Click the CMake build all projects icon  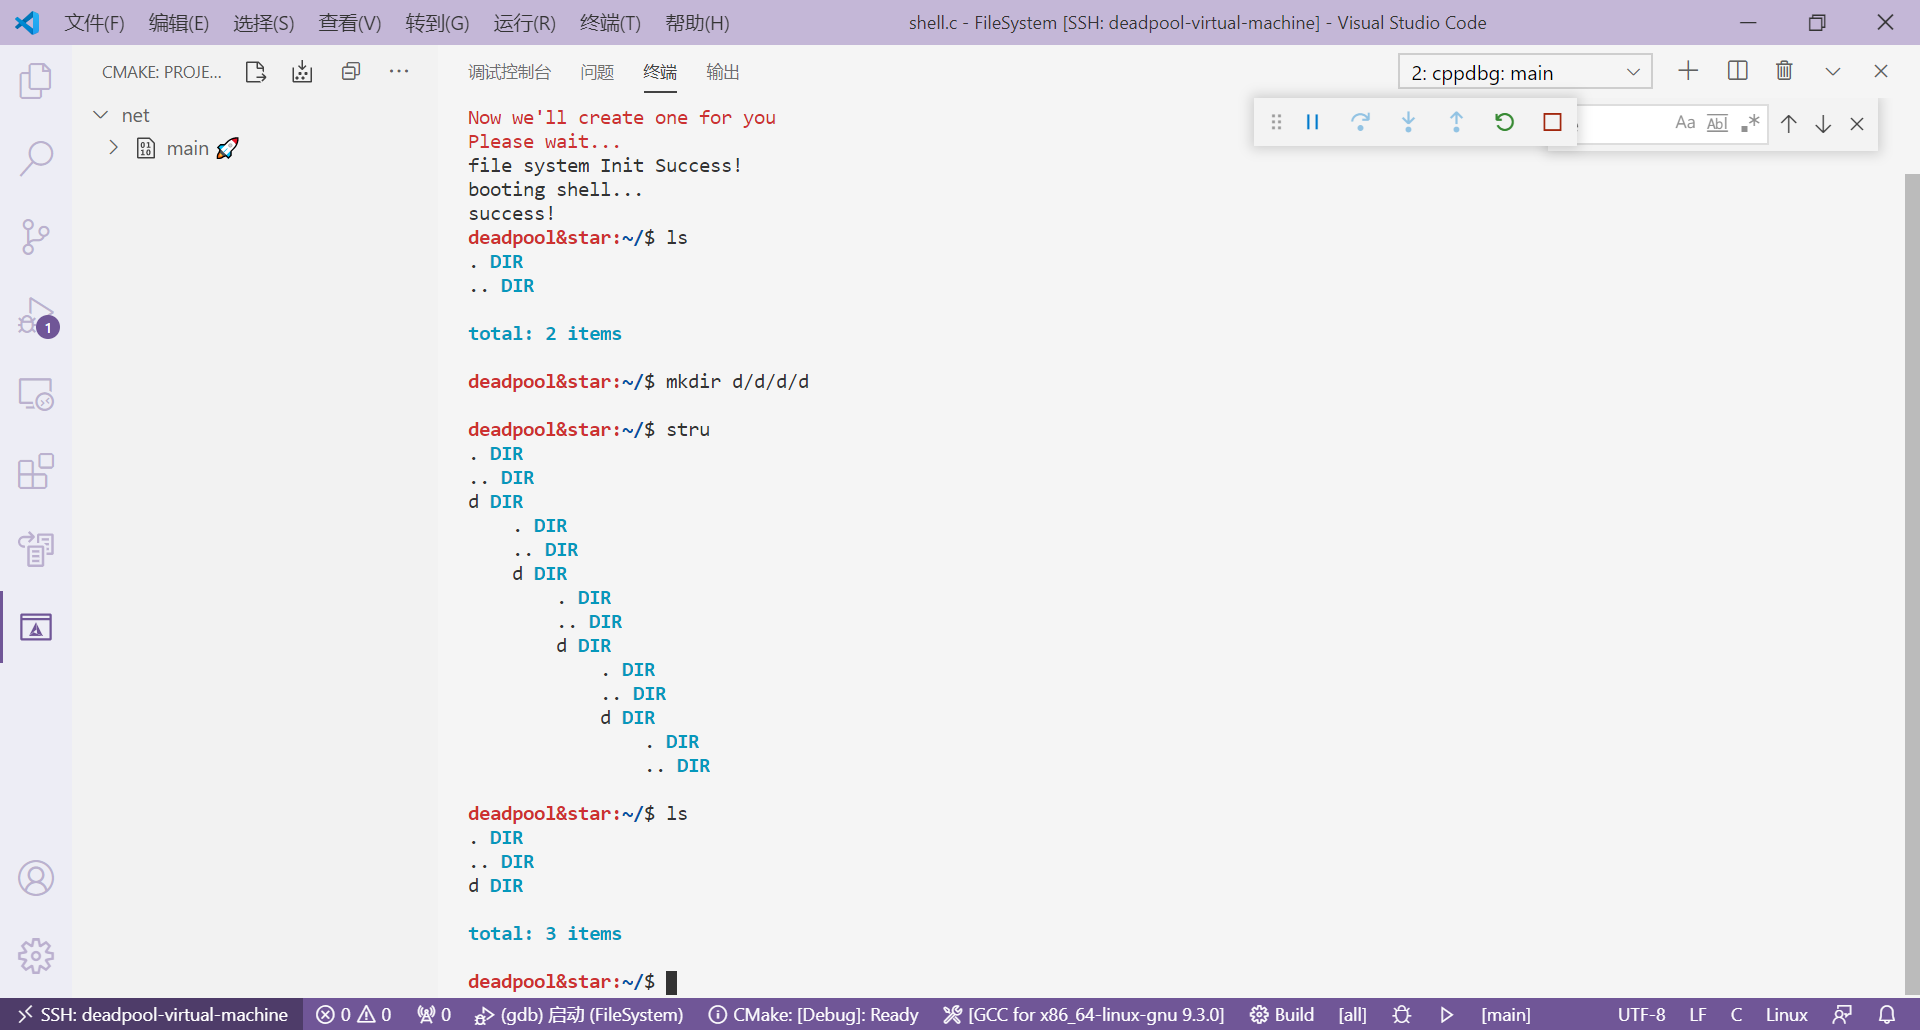click(302, 72)
